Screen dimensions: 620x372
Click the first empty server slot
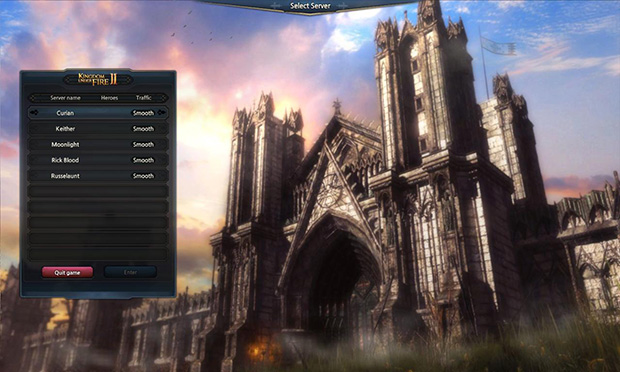pyautogui.click(x=98, y=192)
